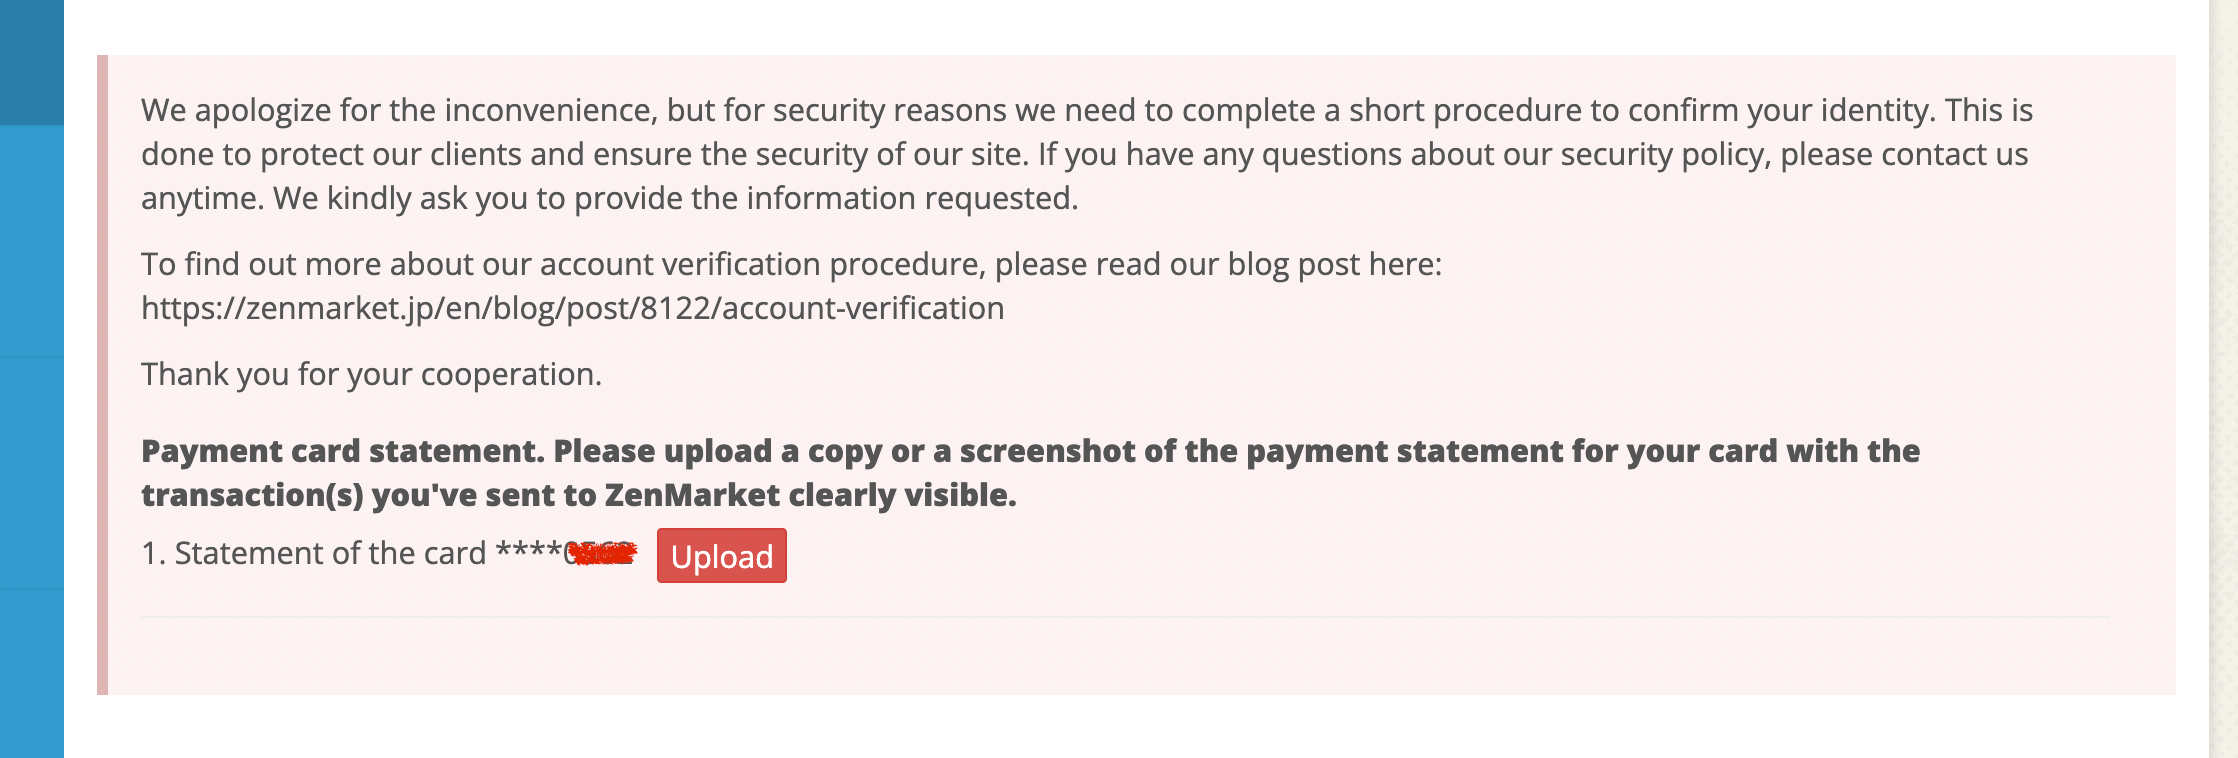
Task: Click the vertical scrollbar on the right edge
Action: click(2223, 379)
